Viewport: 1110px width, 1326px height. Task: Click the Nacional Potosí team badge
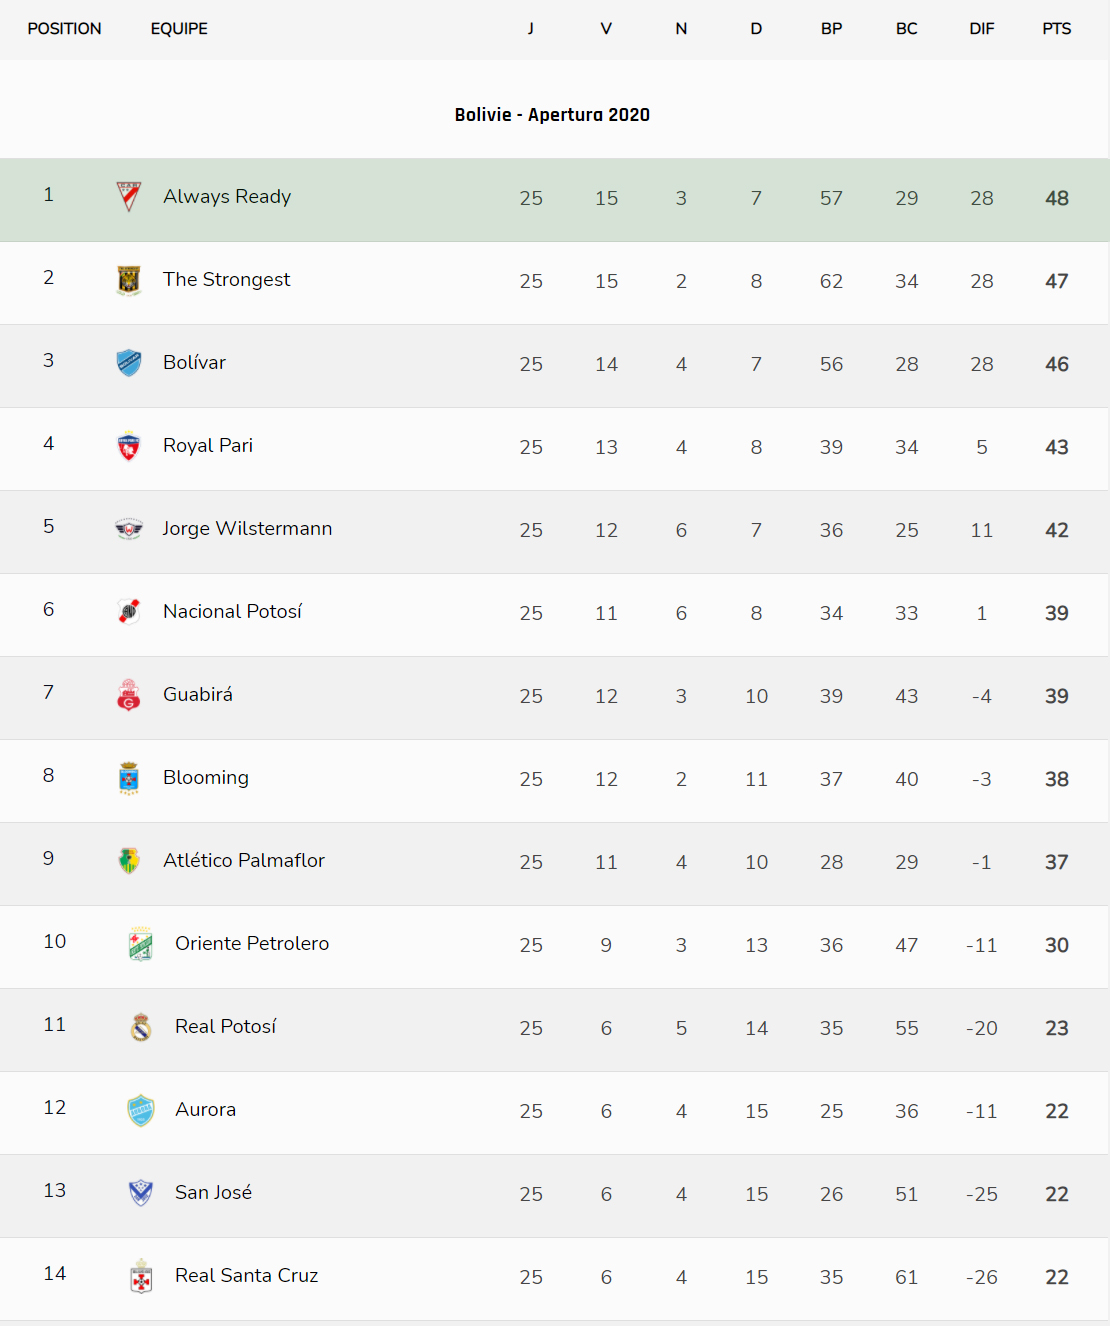(x=129, y=611)
